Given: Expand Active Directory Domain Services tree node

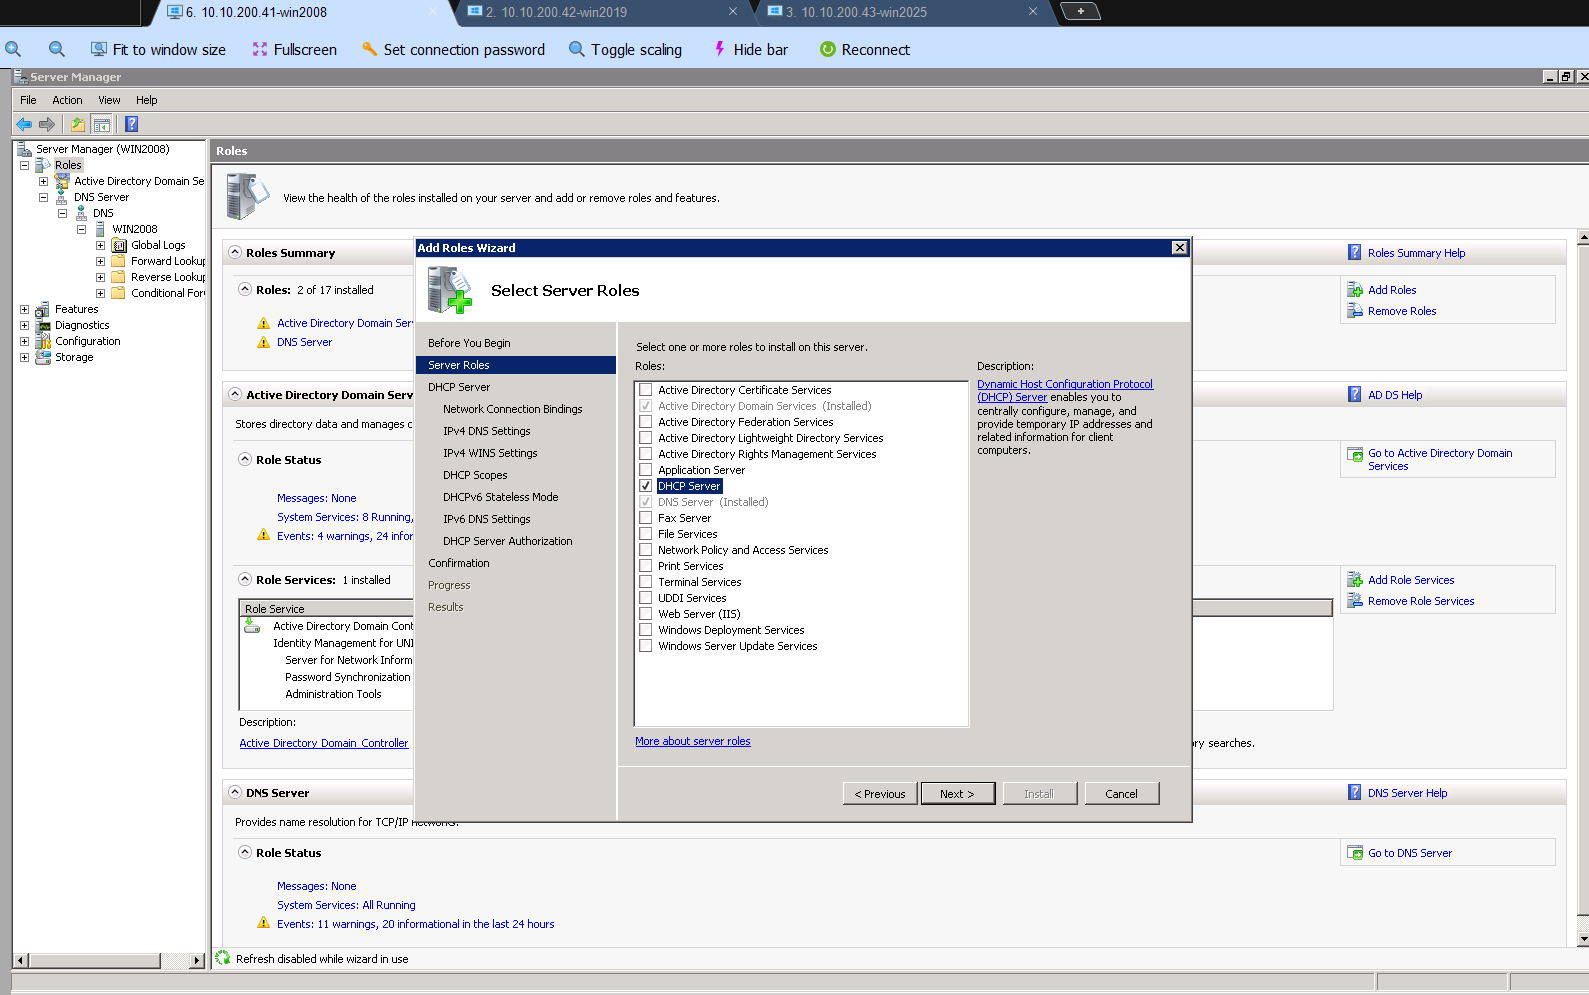Looking at the screenshot, I should tap(43, 181).
